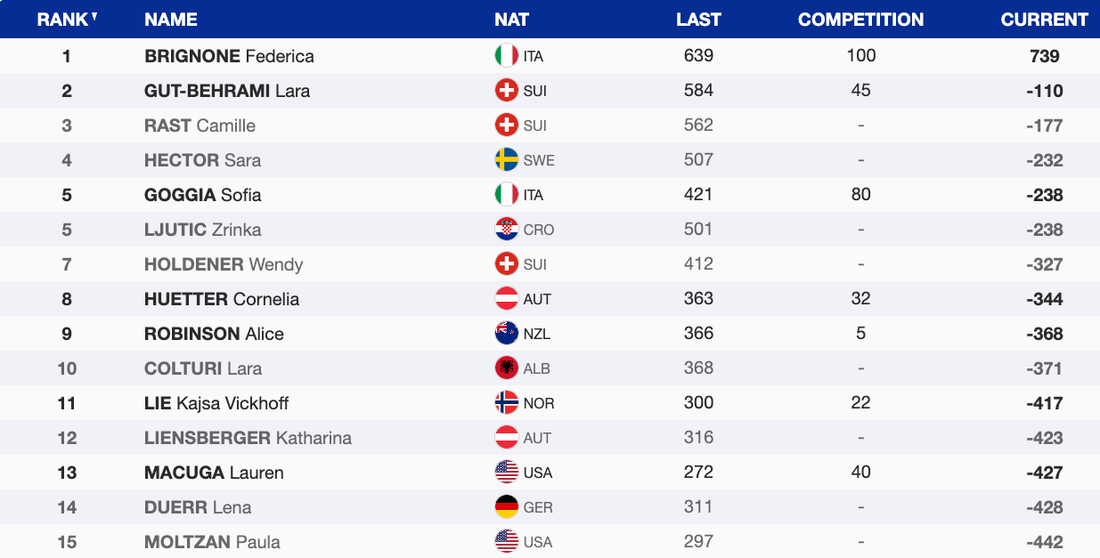Click Swiss flag icon next to Gut-Behrami
The width and height of the screenshot is (1100, 558).
point(506,91)
